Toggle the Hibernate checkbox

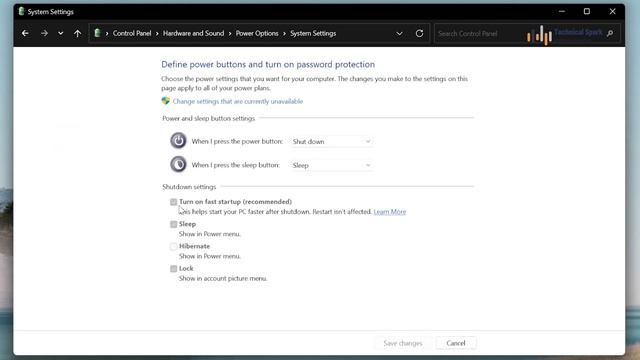pos(173,246)
